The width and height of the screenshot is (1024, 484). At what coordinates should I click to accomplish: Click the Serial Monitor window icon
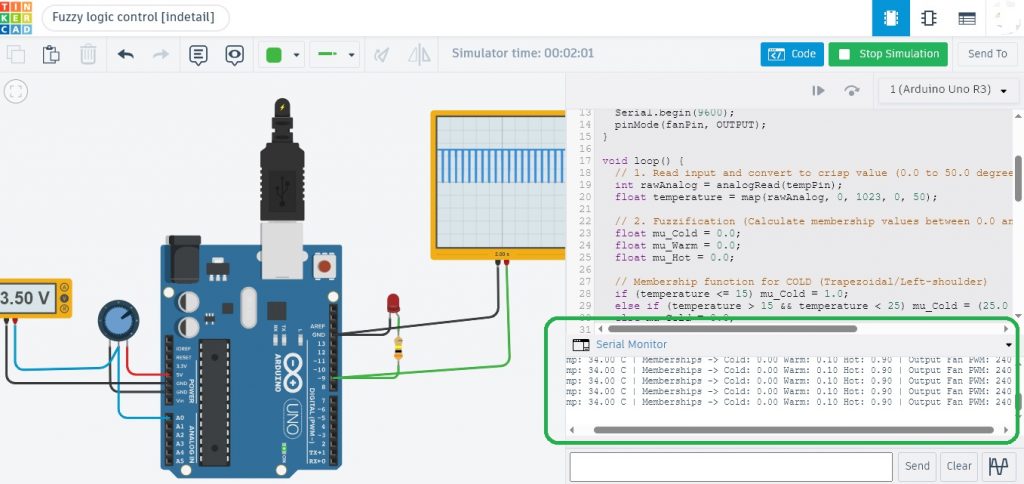point(580,344)
